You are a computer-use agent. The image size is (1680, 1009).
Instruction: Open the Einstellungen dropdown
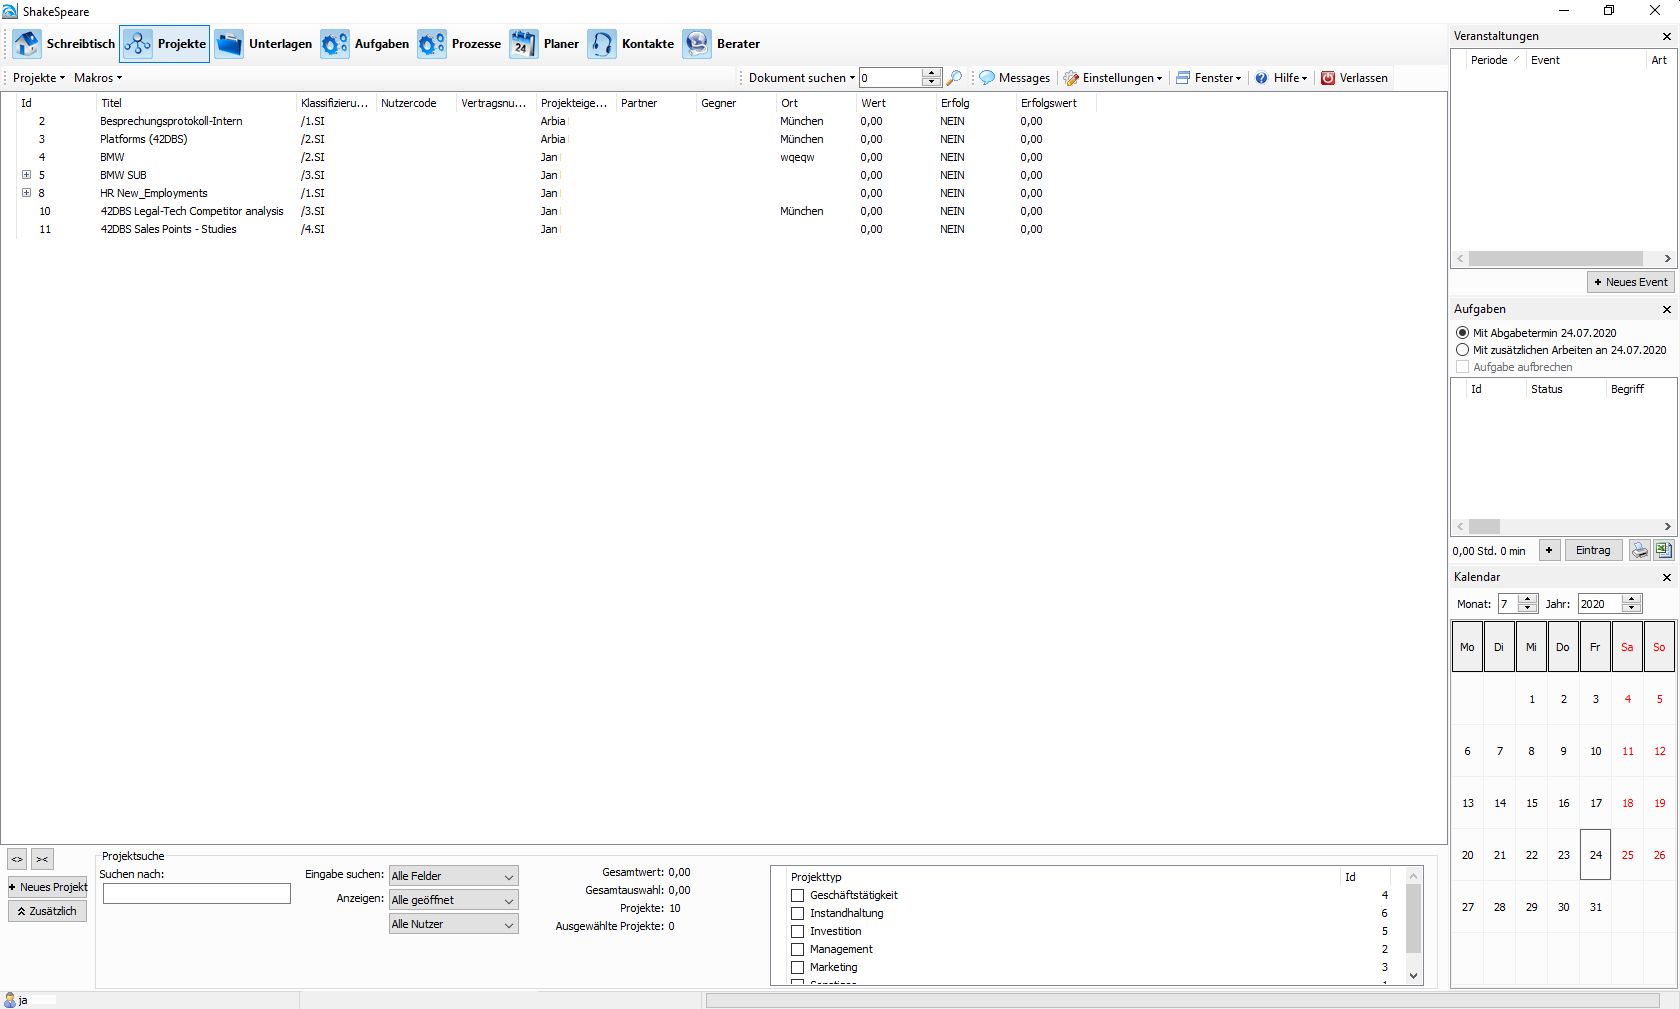[x=1112, y=78]
